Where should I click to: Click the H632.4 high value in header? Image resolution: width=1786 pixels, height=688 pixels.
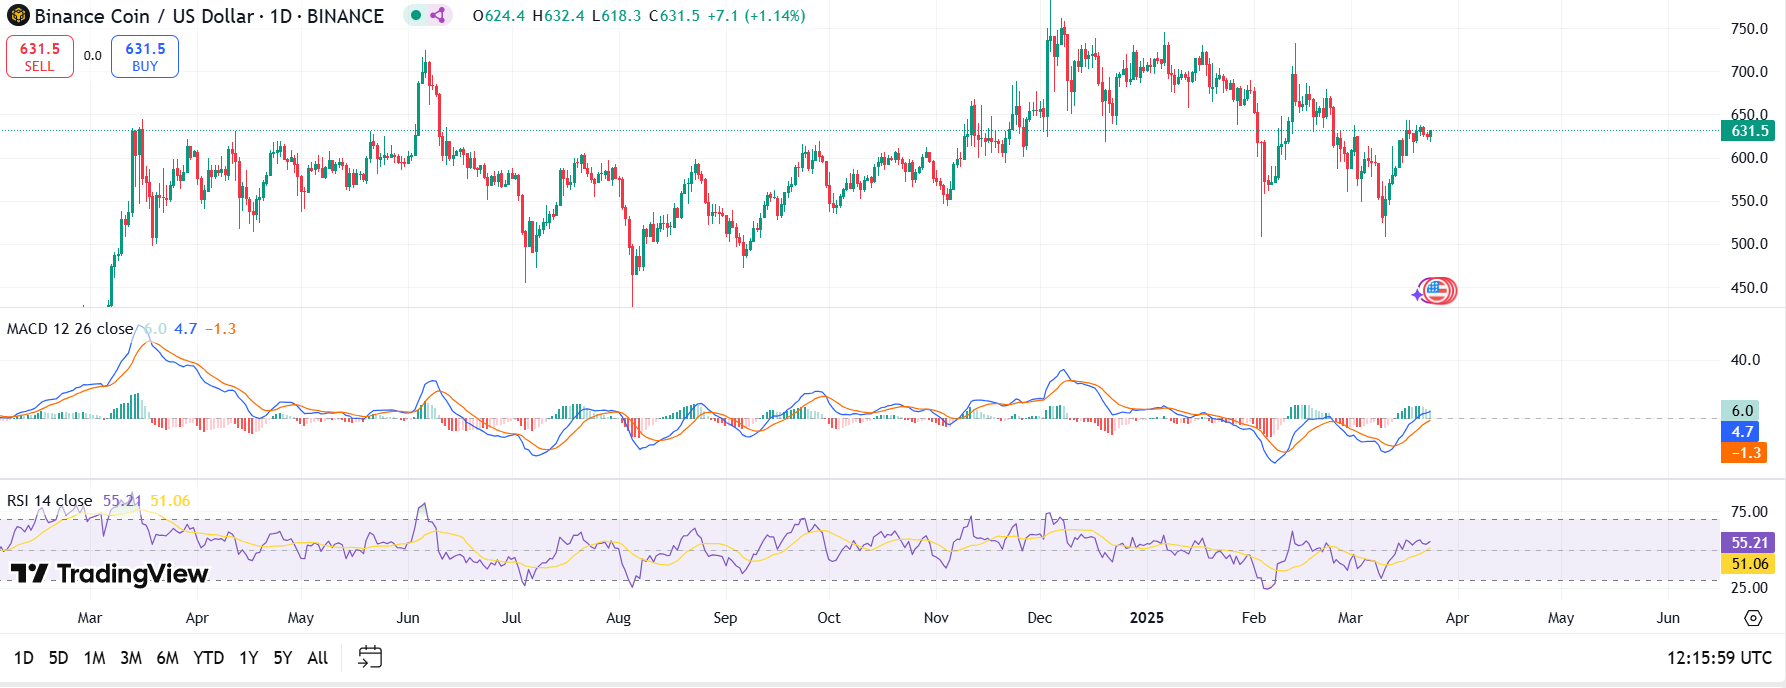point(558,16)
